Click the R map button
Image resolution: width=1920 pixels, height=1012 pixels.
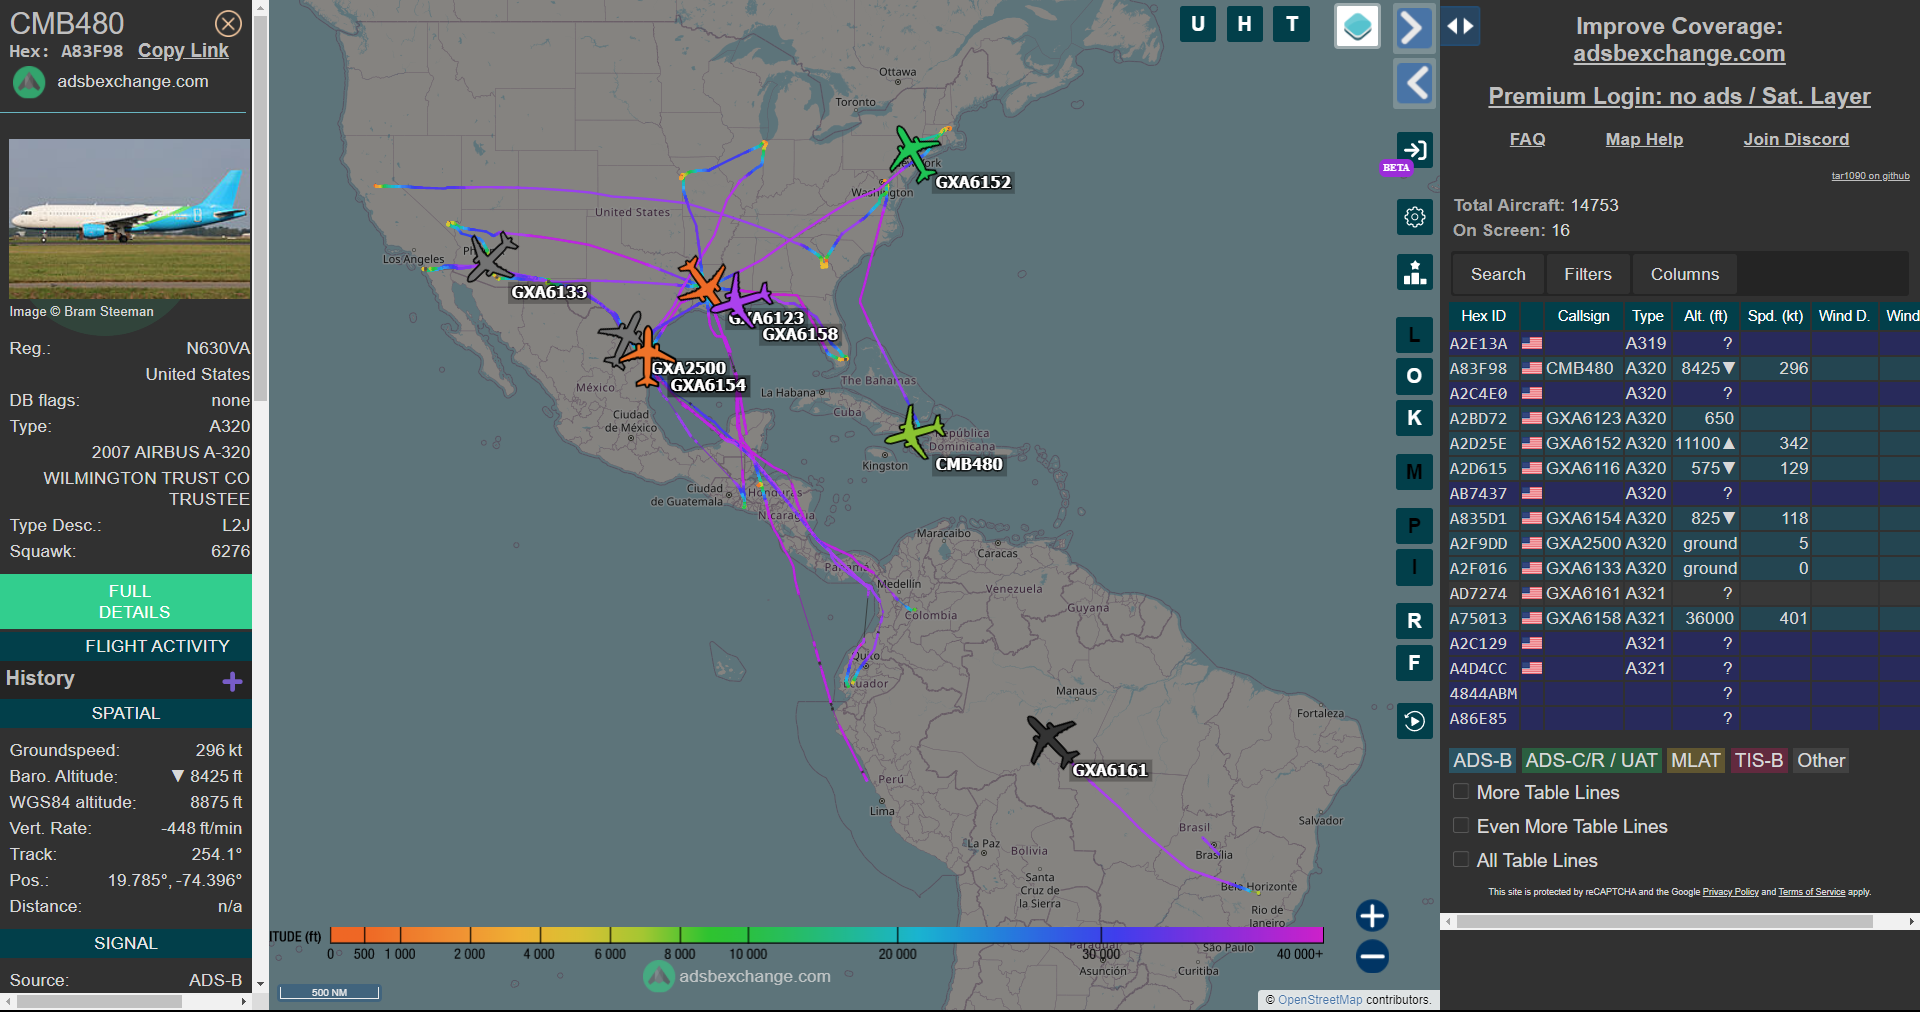1414,621
